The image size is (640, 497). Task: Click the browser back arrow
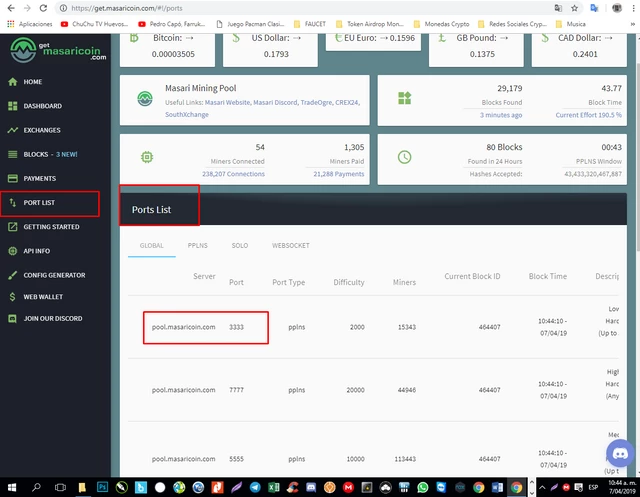tap(11, 8)
